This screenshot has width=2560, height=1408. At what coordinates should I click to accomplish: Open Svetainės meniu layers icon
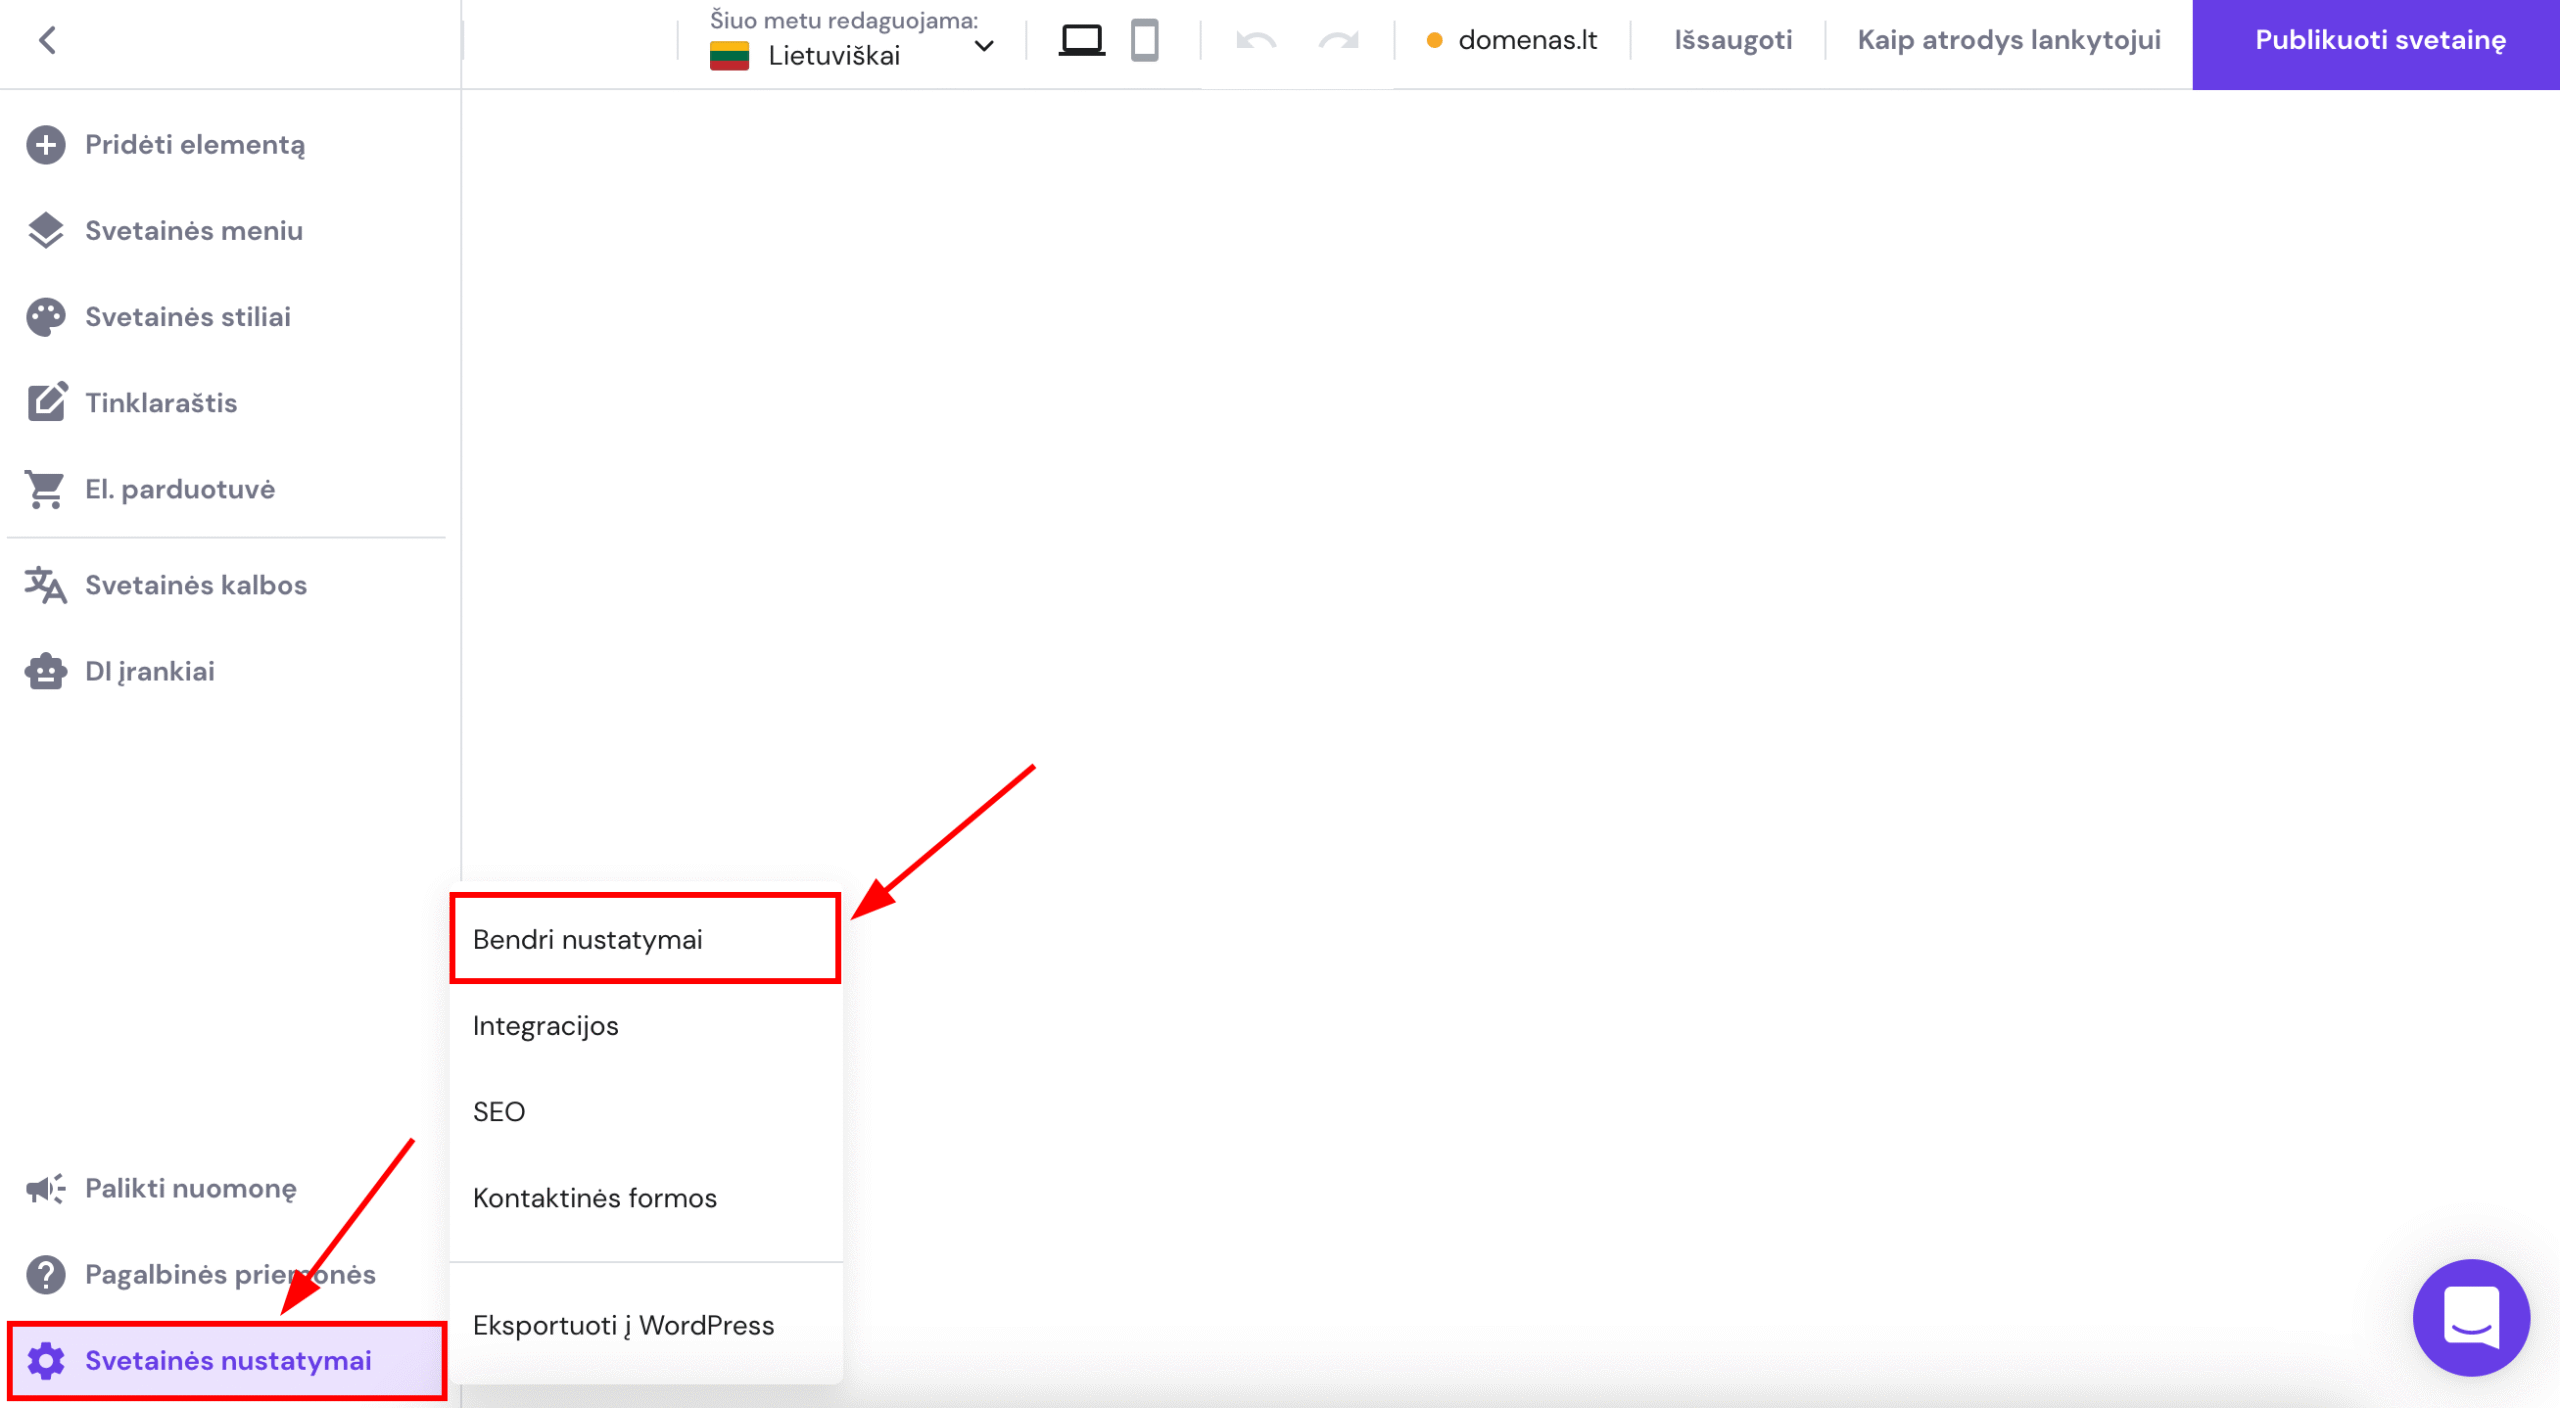point(46,231)
